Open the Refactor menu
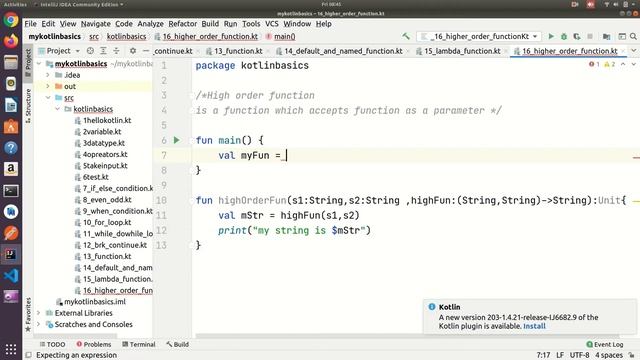This screenshot has height=360, width=640. click(x=182, y=24)
